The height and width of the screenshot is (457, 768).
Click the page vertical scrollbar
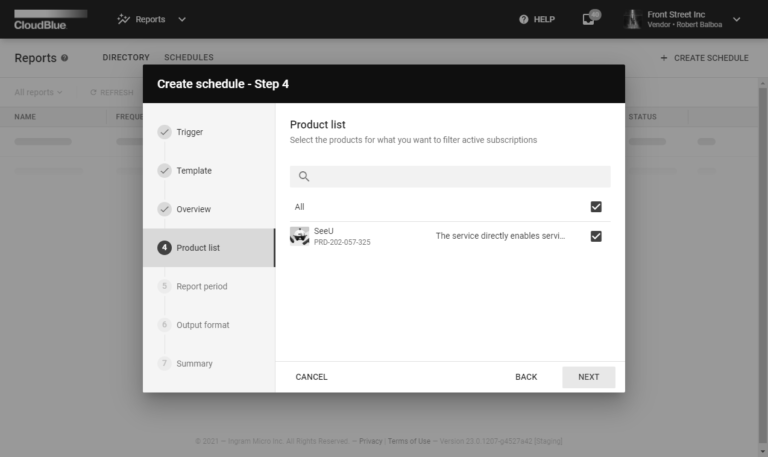762,267
